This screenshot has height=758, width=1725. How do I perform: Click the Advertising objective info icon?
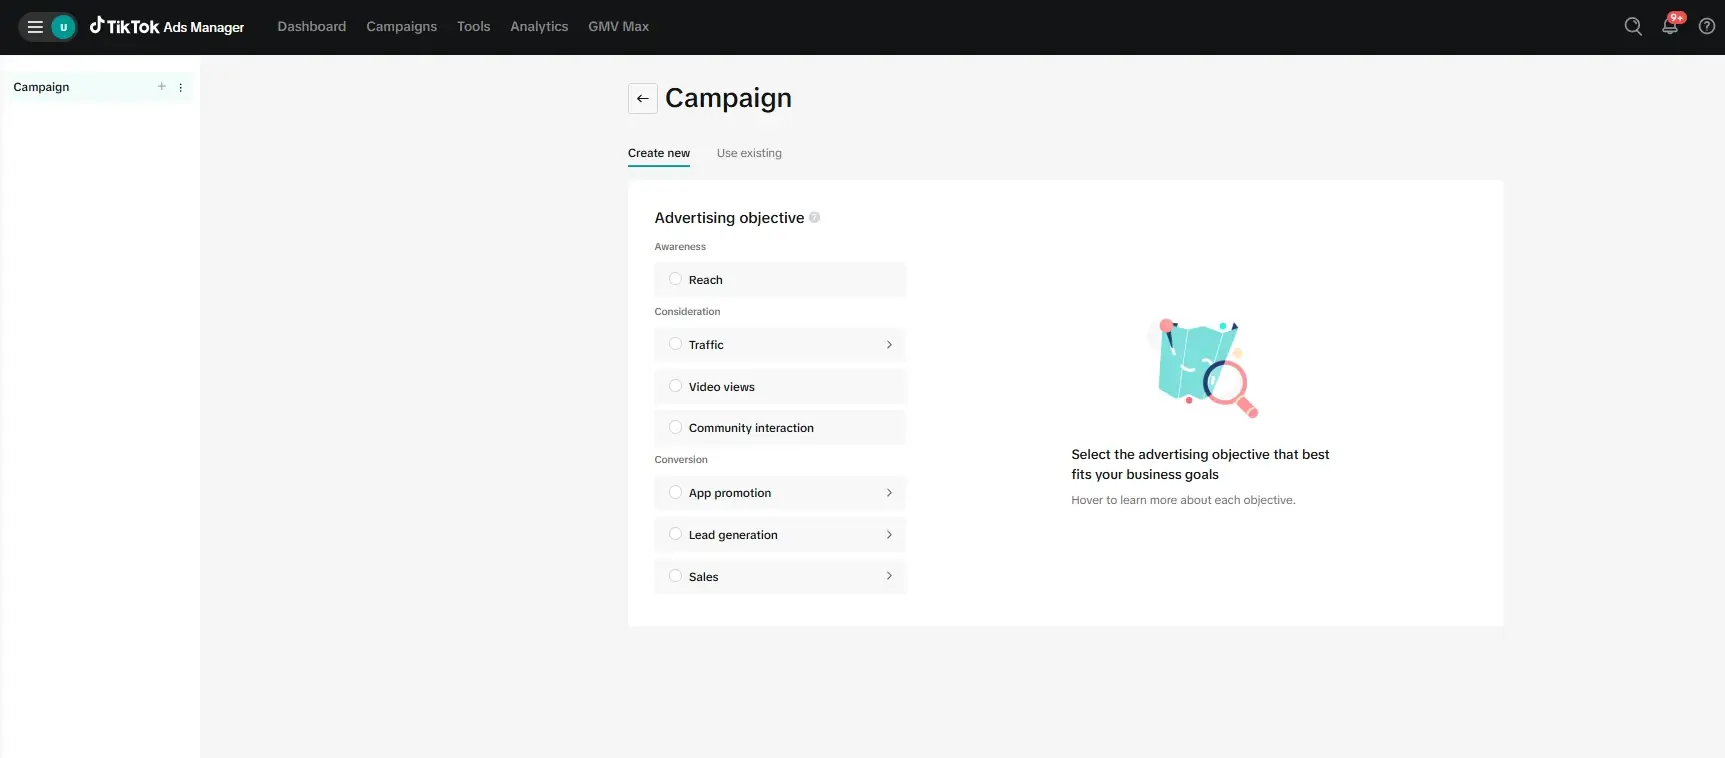pos(815,218)
